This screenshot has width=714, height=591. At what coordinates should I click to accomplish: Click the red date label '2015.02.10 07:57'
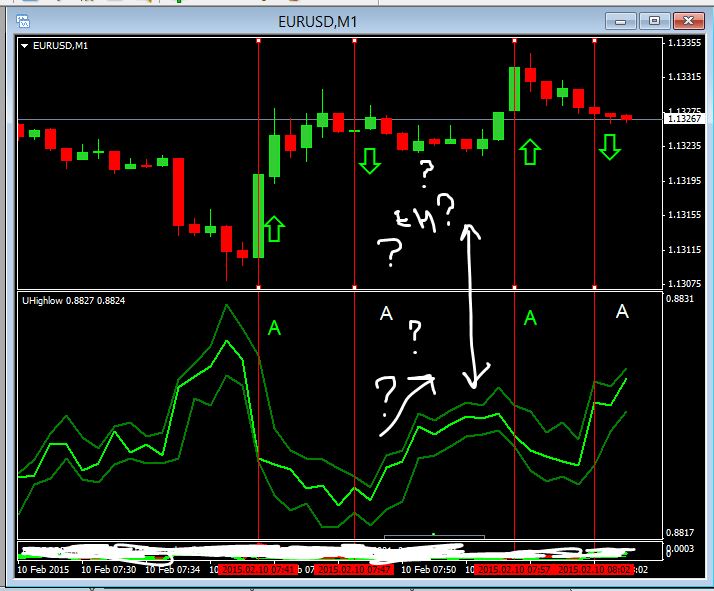point(515,570)
